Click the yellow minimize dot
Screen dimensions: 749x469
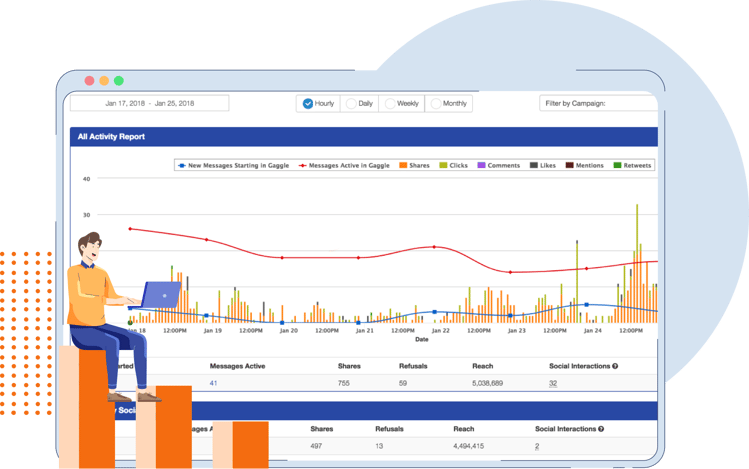click(x=104, y=81)
